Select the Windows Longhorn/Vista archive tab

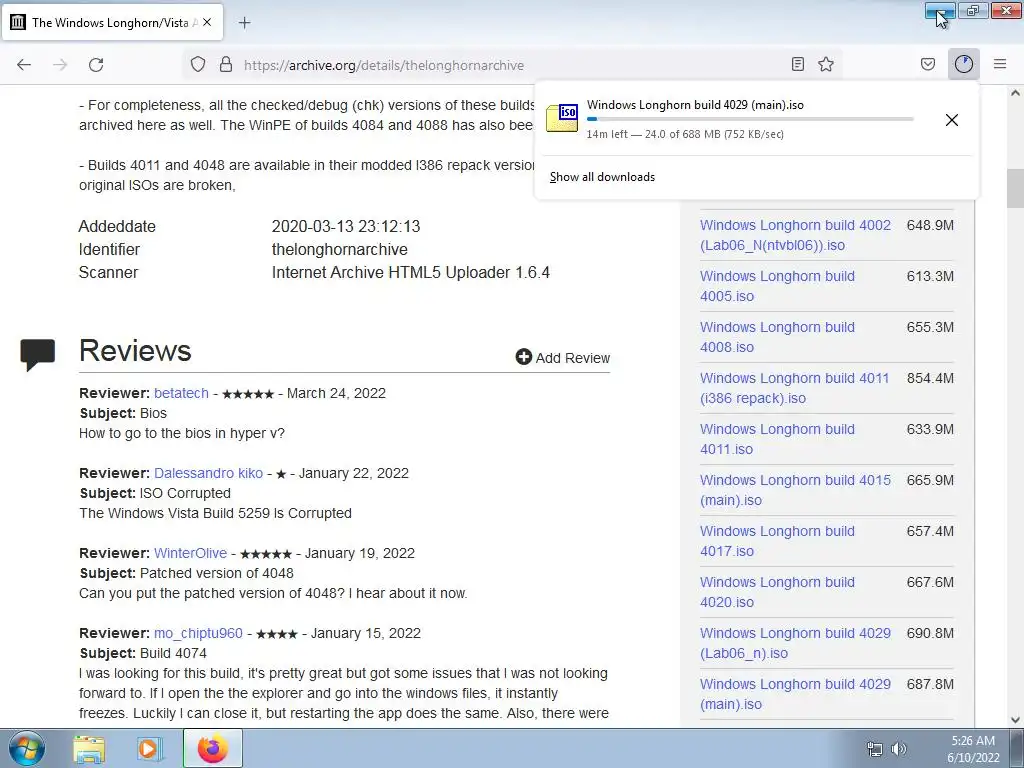pos(112,22)
